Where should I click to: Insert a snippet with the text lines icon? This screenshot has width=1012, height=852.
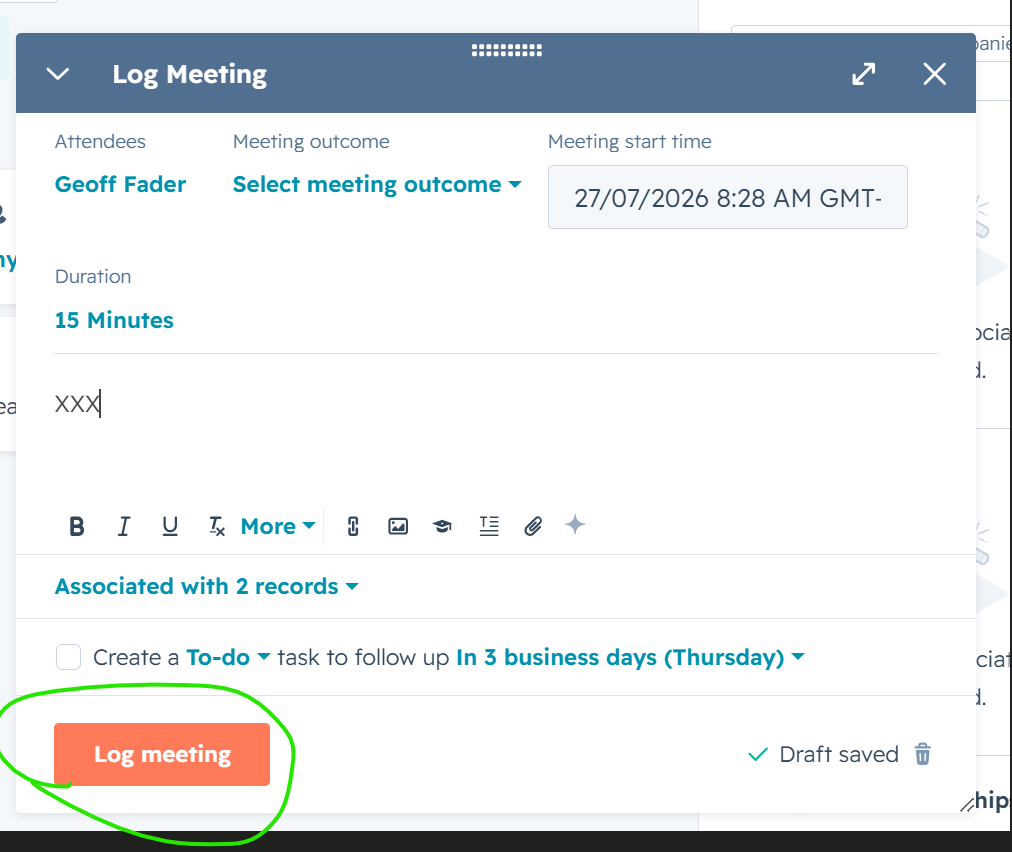coord(489,527)
